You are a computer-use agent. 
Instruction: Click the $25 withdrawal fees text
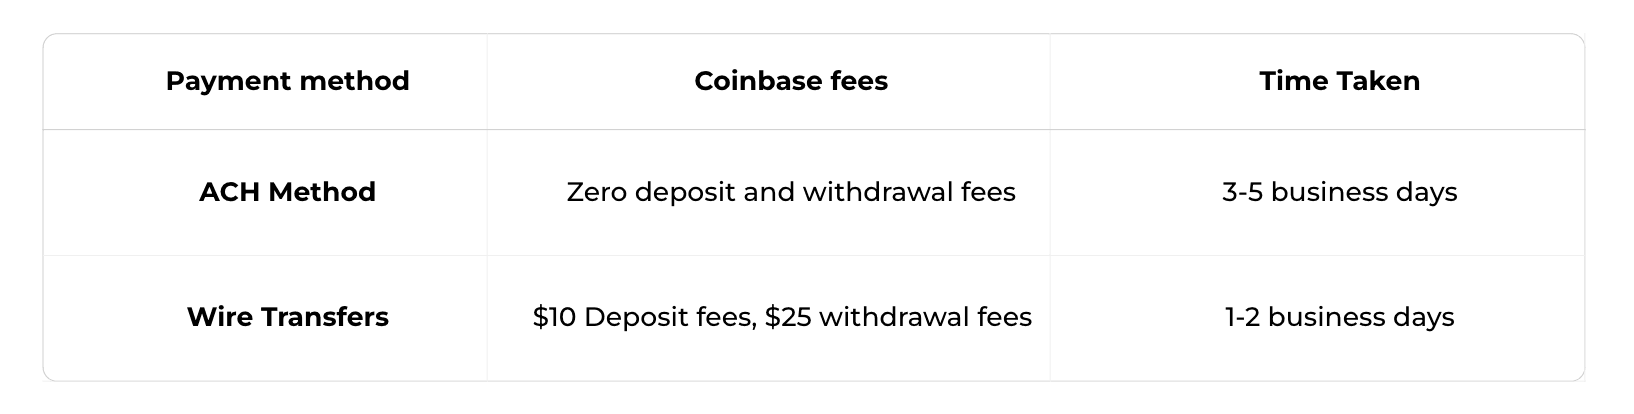click(x=898, y=317)
